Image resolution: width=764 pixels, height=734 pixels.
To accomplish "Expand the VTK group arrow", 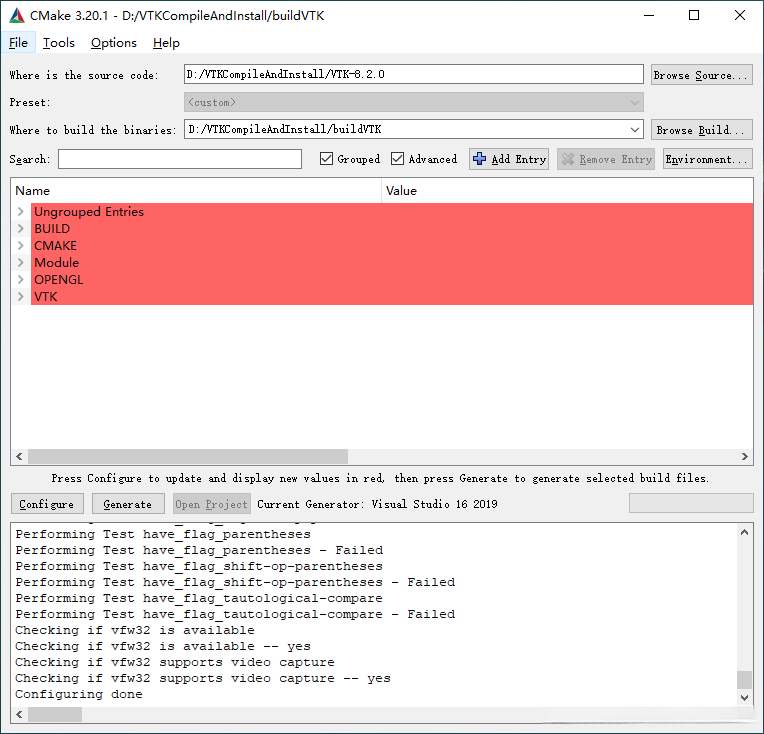I will click(x=20, y=297).
